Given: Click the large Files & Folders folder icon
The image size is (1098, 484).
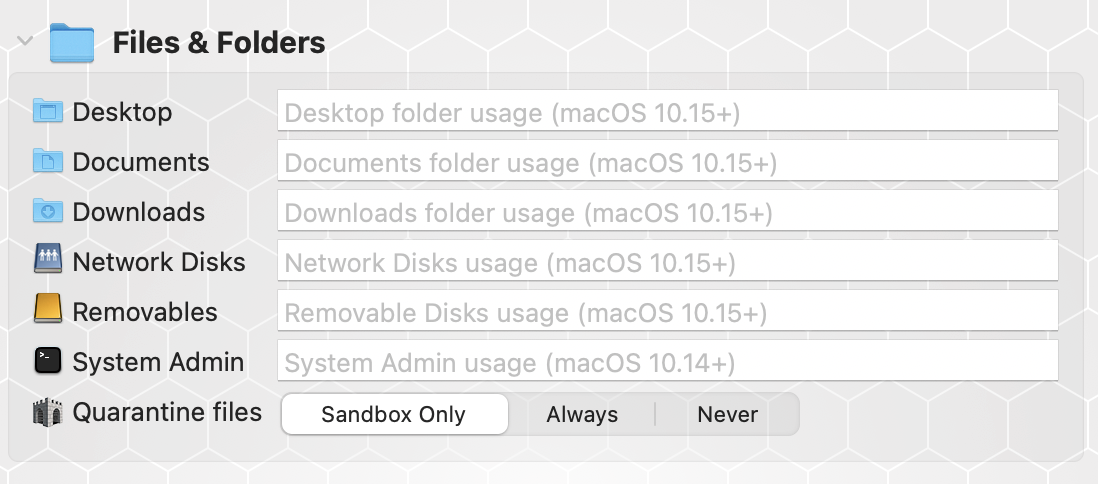Looking at the screenshot, I should pos(71,43).
